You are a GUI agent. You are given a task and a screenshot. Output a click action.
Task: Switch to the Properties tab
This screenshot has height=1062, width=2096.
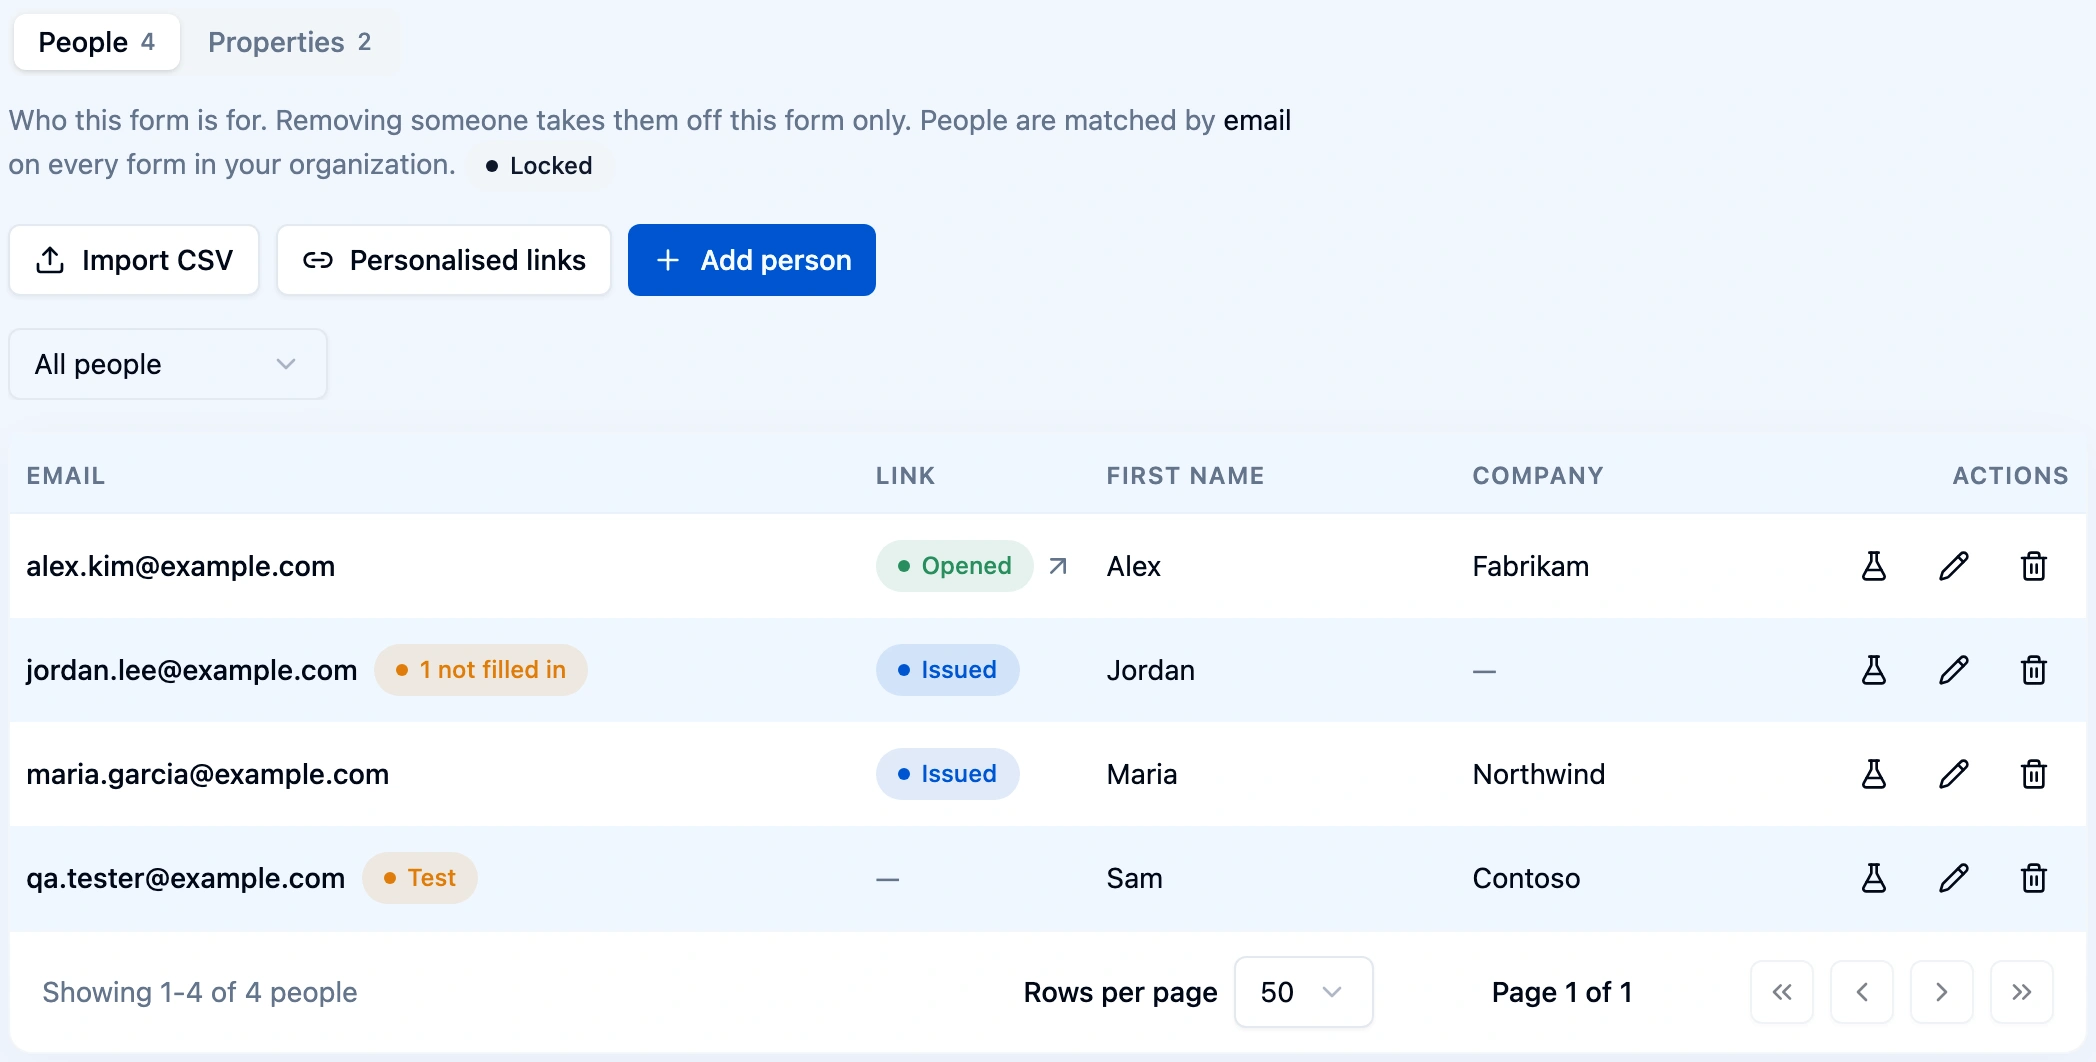pos(290,42)
